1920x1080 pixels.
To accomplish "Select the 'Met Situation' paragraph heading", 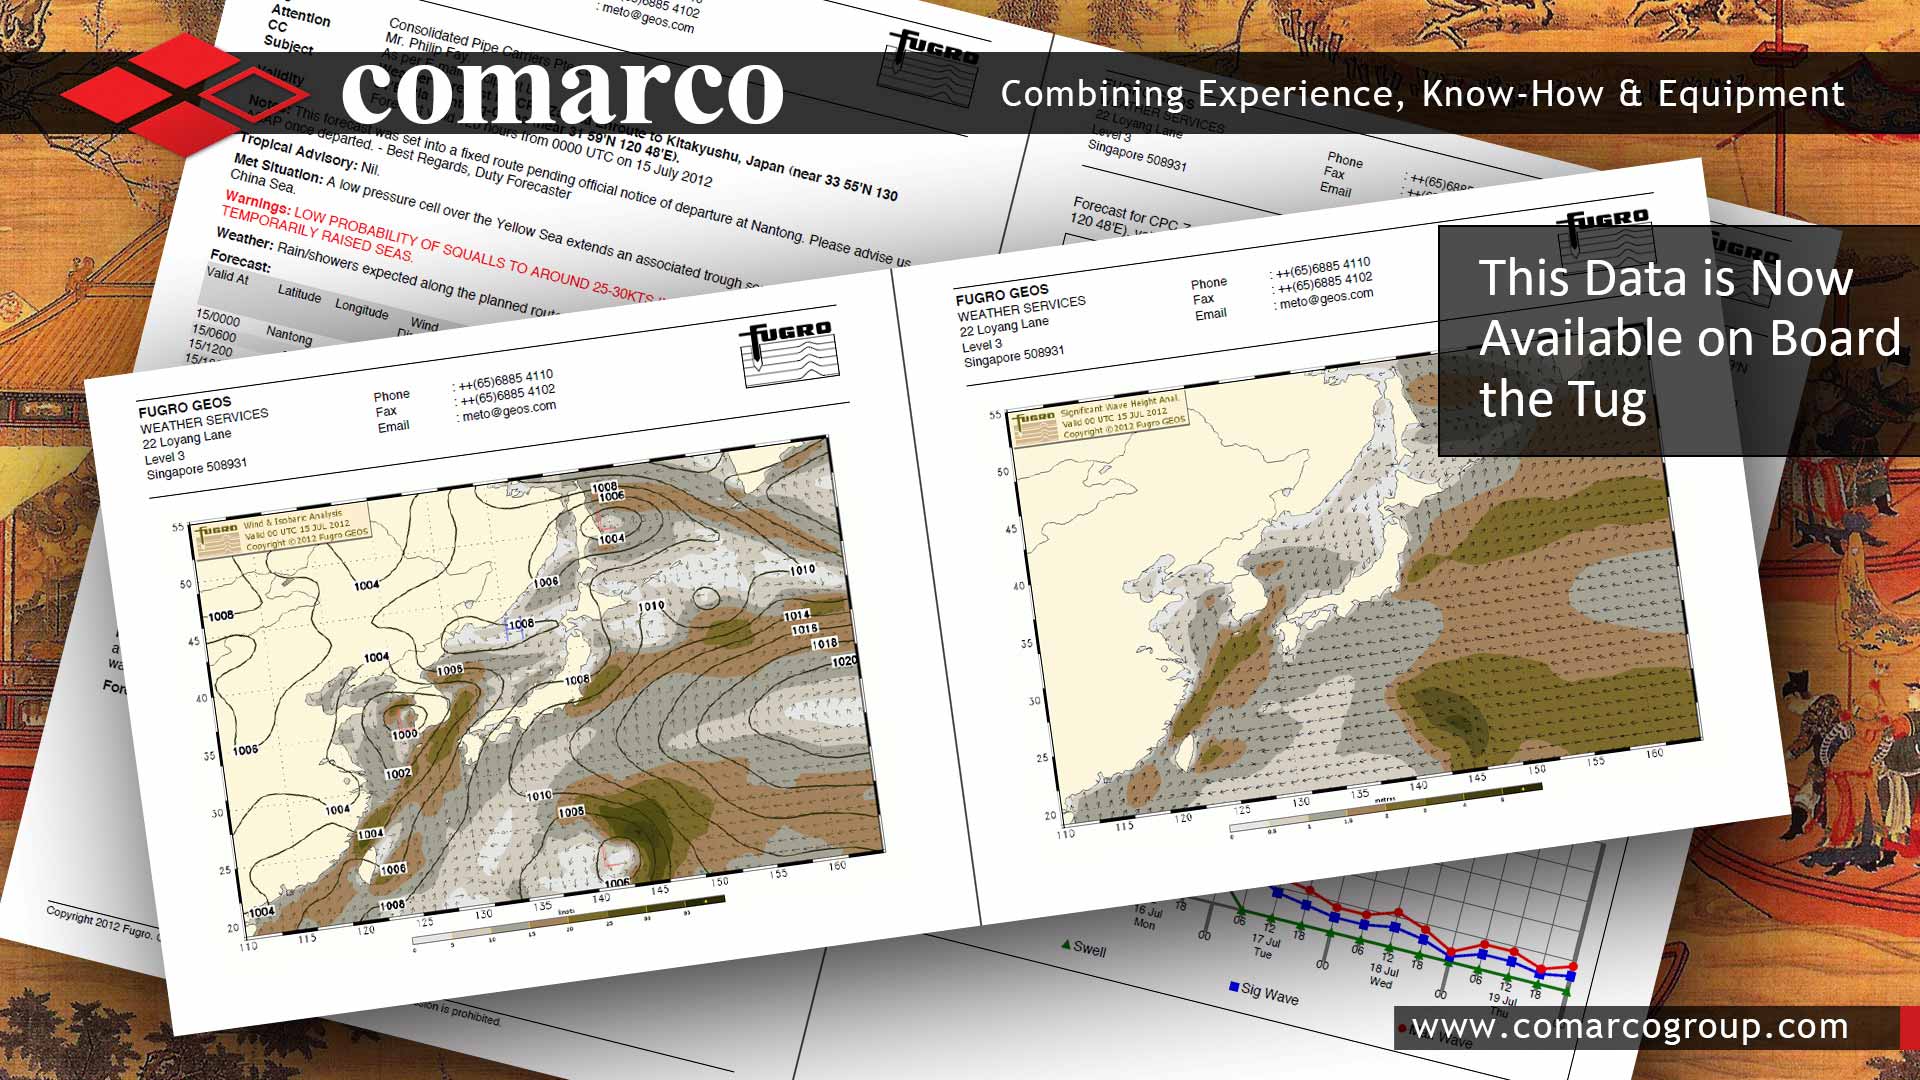I will point(277,168).
